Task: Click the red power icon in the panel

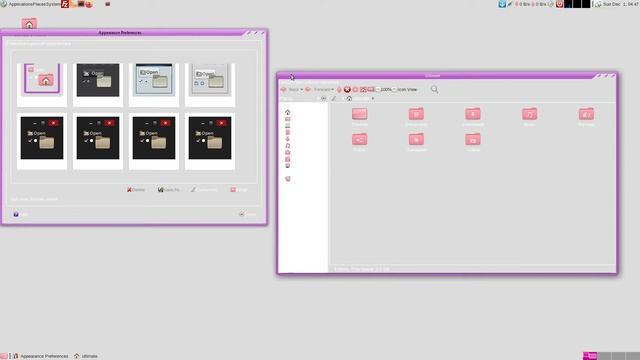Action: coord(560,4)
